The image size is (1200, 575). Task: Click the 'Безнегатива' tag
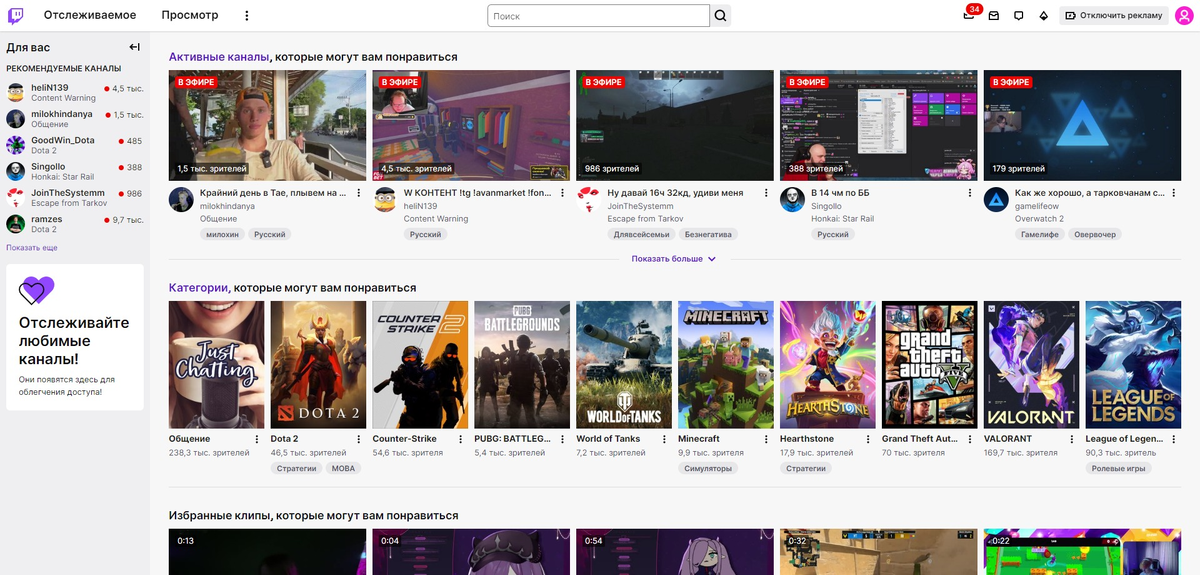click(708, 235)
